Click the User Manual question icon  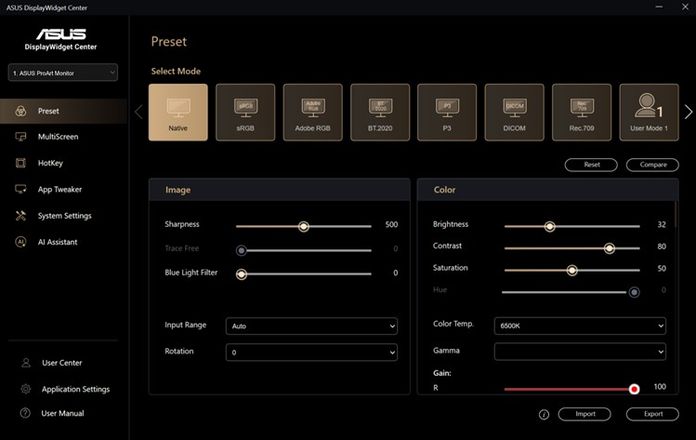[25, 413]
